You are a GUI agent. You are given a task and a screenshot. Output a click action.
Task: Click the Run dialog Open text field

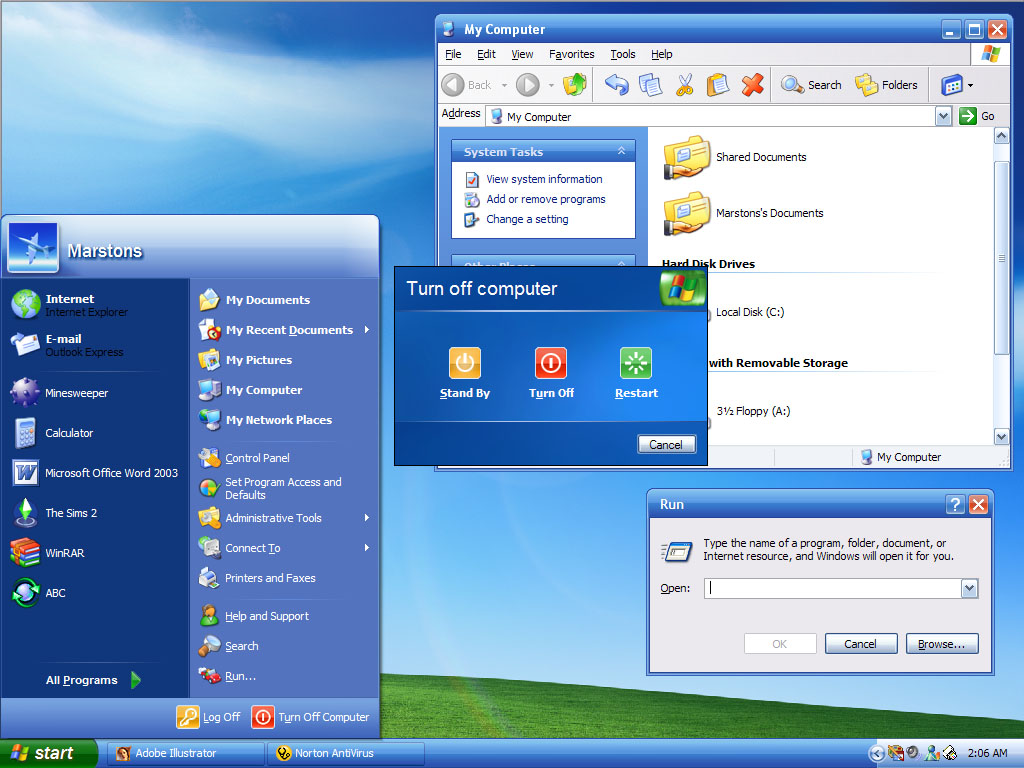pyautogui.click(x=833, y=588)
